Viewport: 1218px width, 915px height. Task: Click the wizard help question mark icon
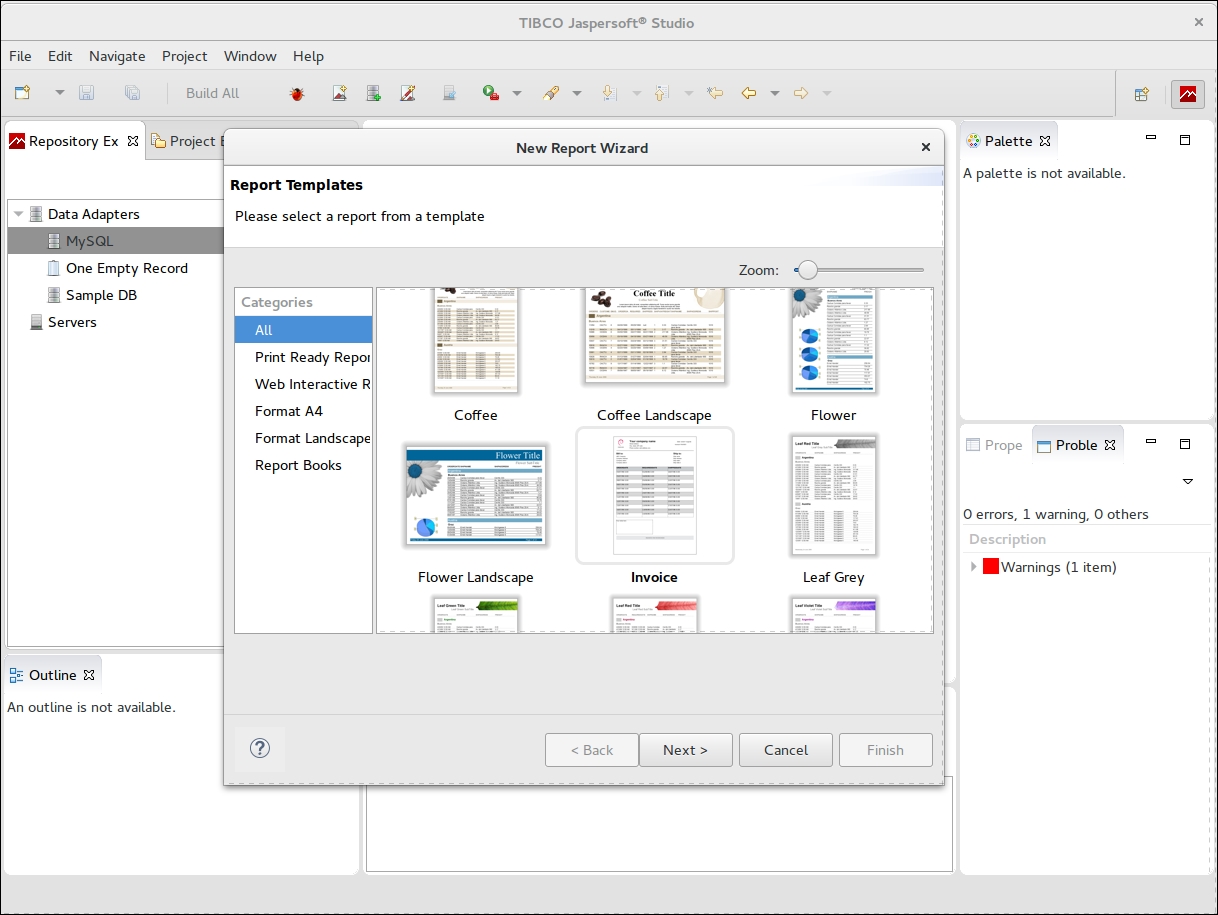click(x=260, y=748)
